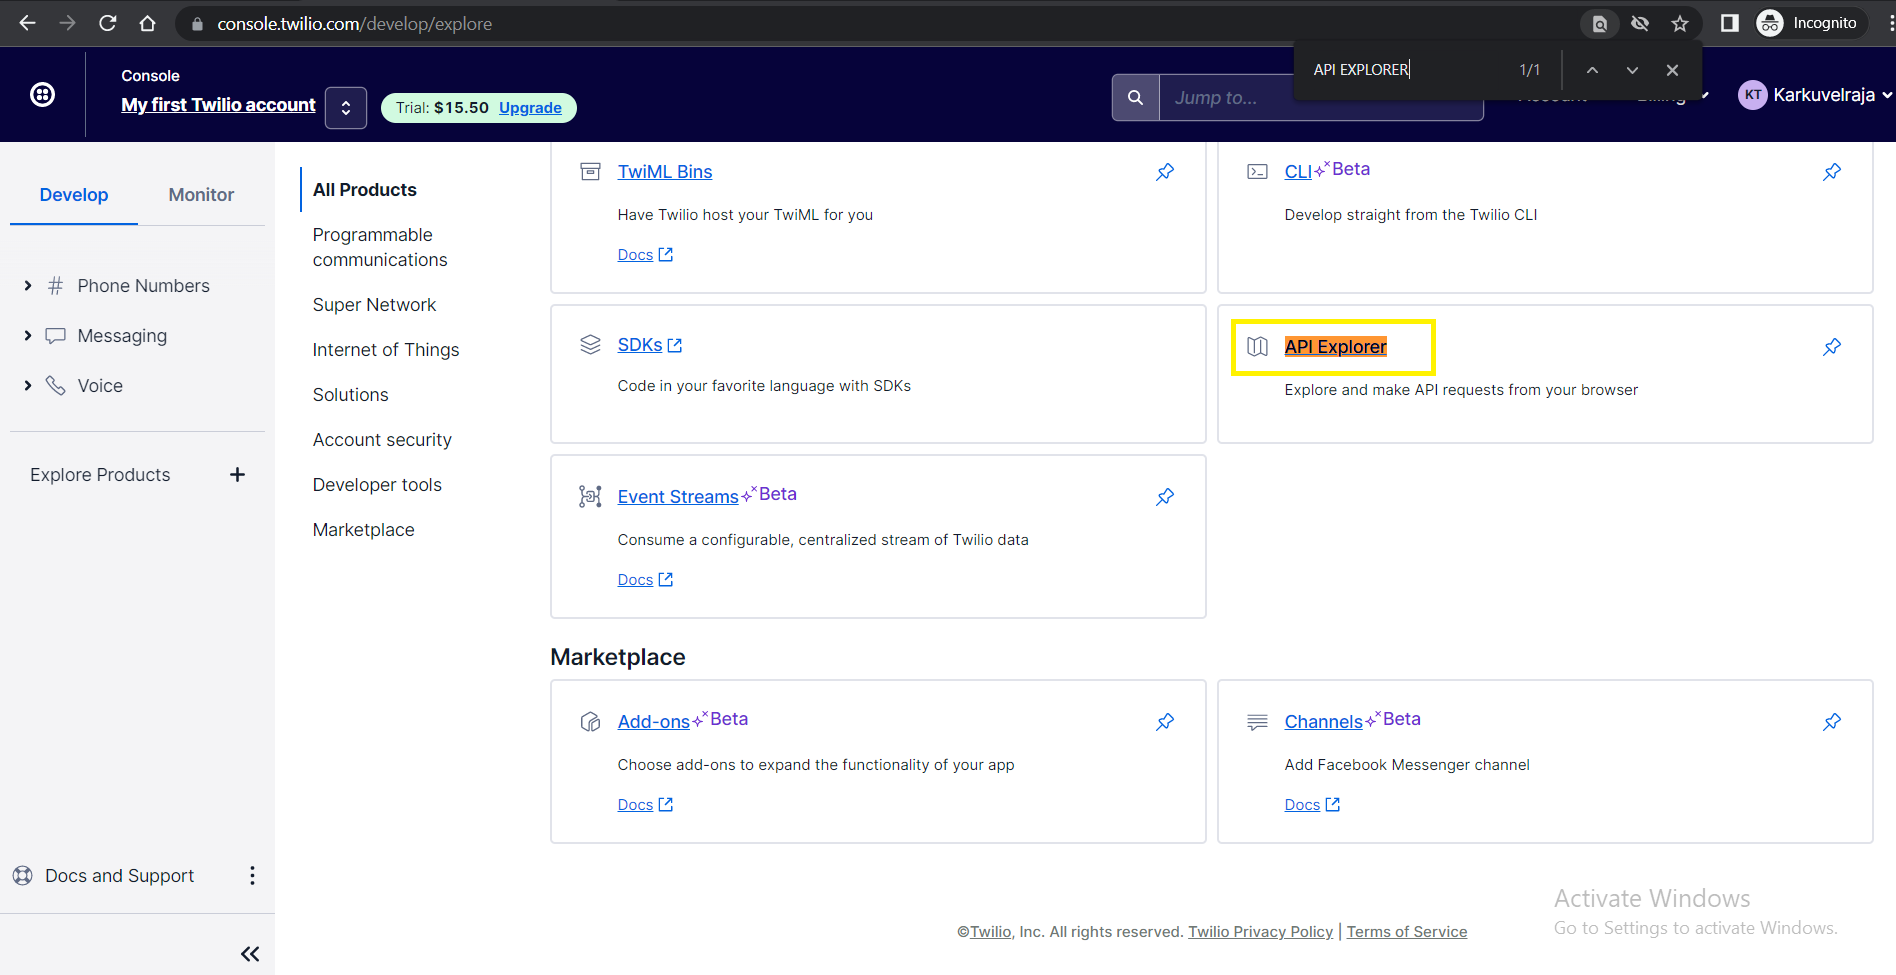Click the CLI terminal icon
1896x975 pixels.
click(x=1257, y=172)
